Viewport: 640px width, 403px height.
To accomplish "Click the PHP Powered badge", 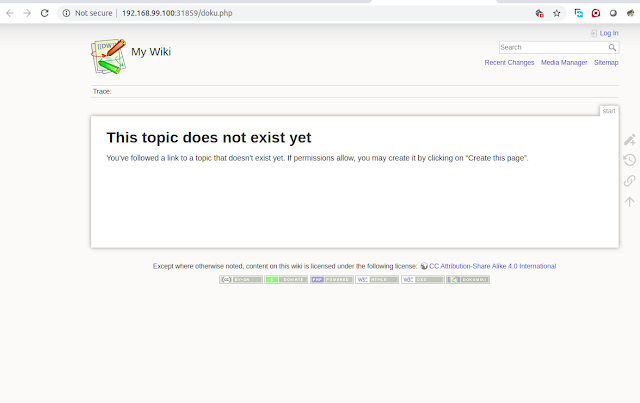I will [331, 280].
